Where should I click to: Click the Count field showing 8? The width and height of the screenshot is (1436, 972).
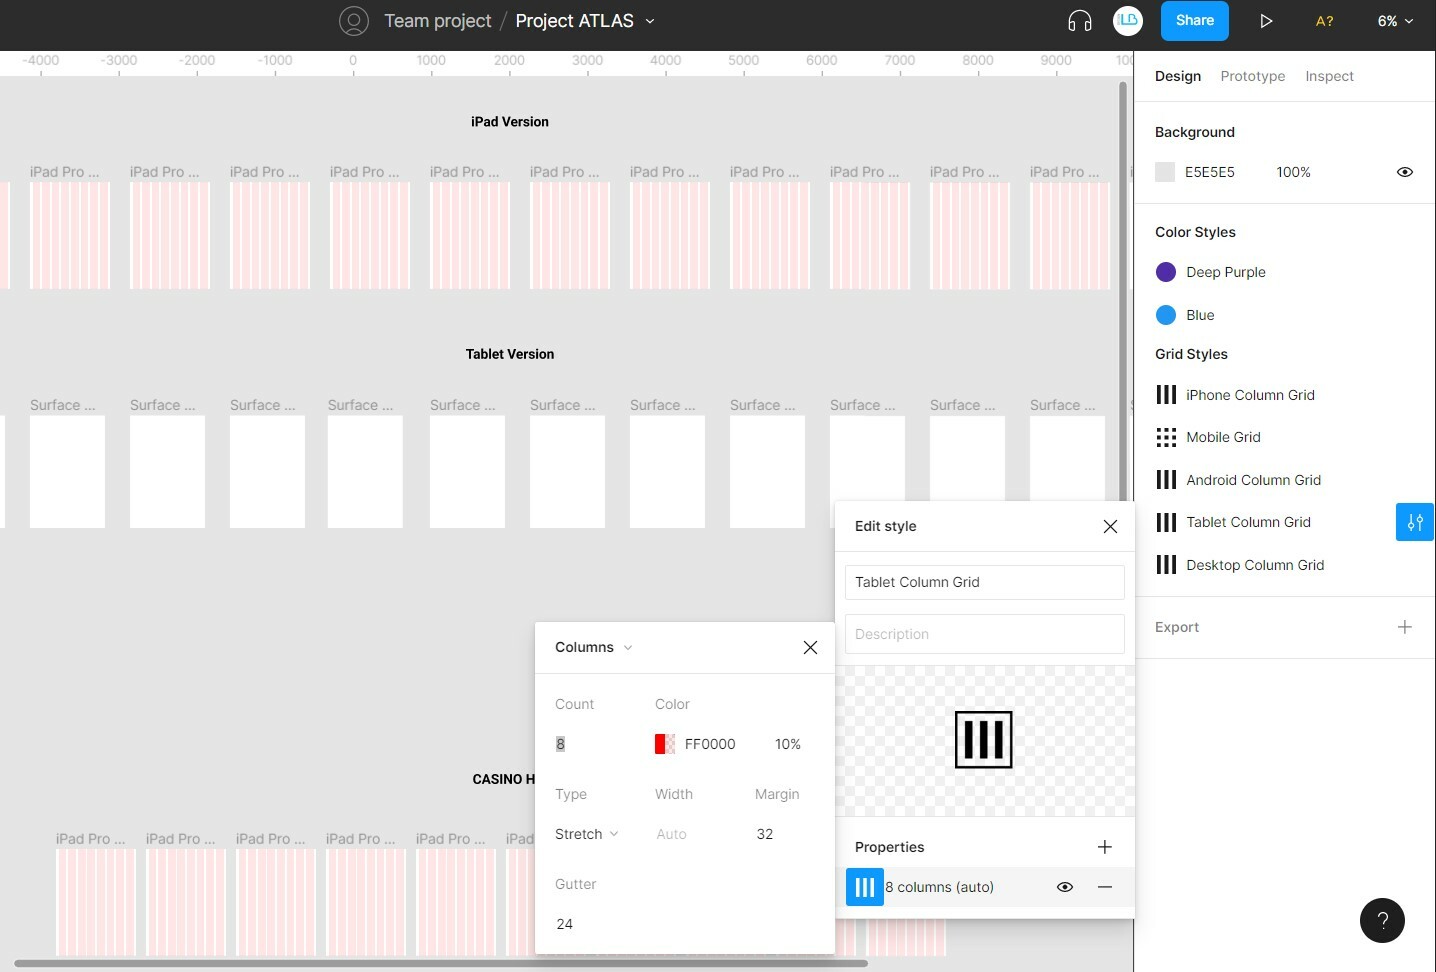coord(561,744)
